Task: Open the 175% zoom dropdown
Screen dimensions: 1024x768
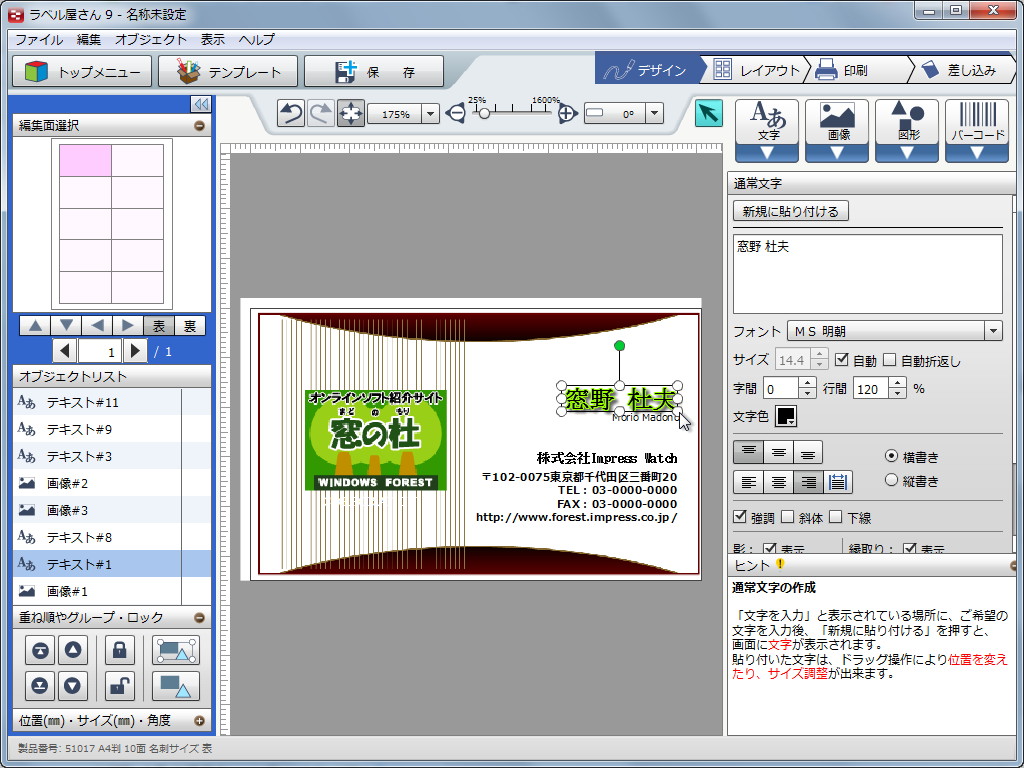Action: tap(430, 114)
